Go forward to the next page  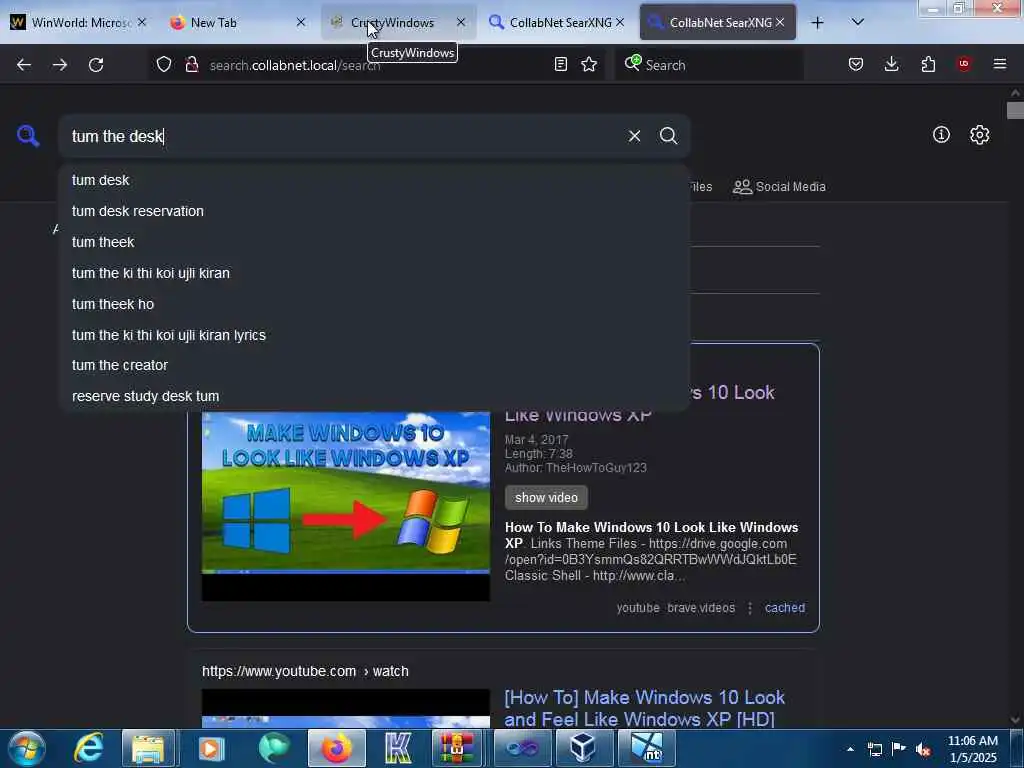point(60,65)
